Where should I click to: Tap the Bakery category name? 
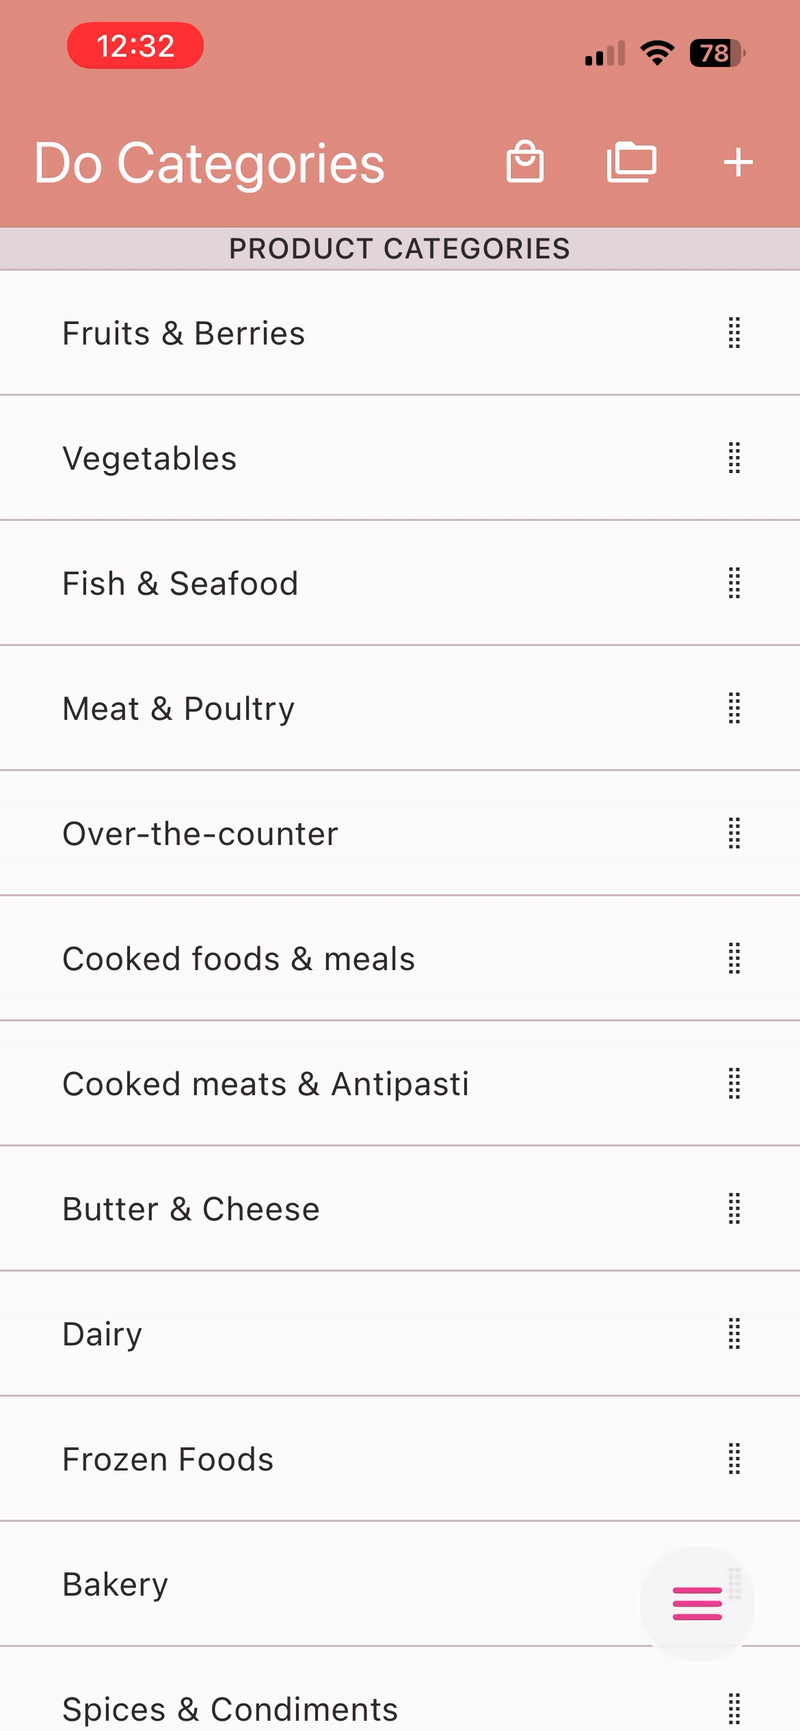(x=116, y=1584)
